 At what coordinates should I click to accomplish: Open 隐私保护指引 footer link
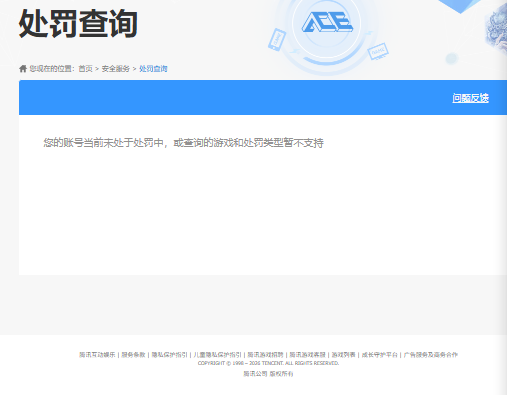pyautogui.click(x=170, y=355)
